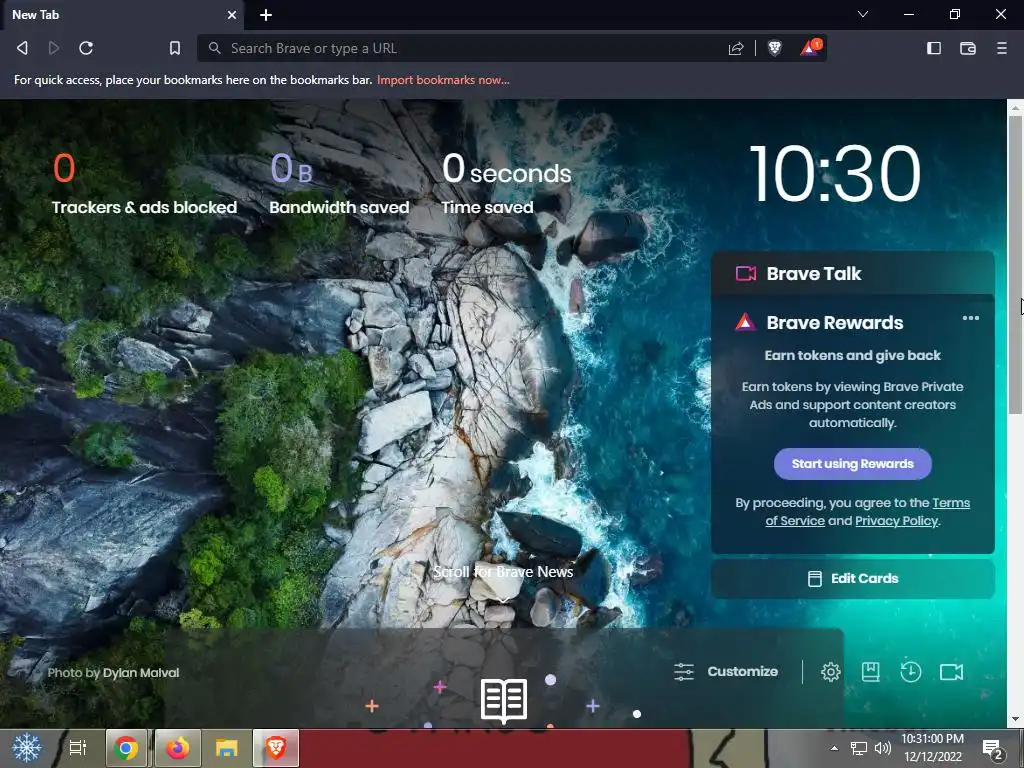Click the 10:30 clock widget
The height and width of the screenshot is (768, 1024).
[x=835, y=174]
